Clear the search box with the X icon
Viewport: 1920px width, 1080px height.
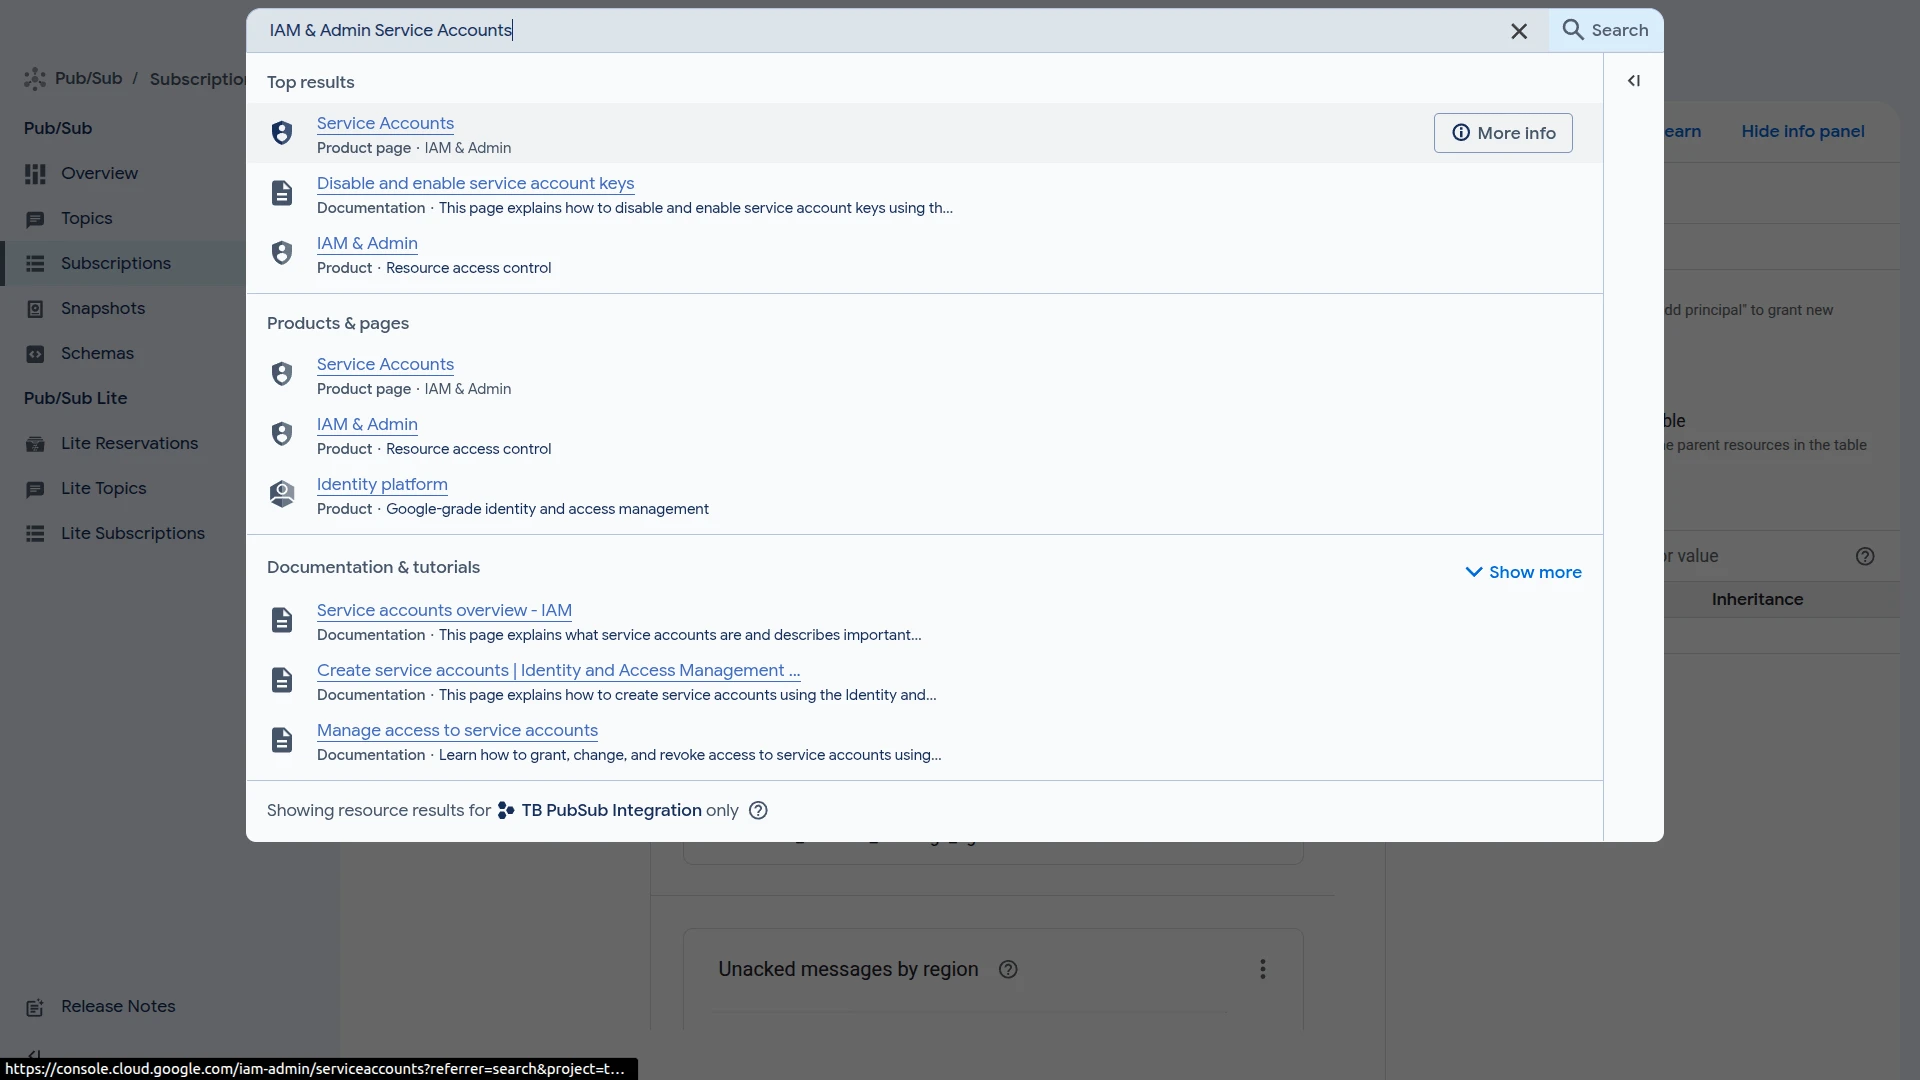point(1519,31)
